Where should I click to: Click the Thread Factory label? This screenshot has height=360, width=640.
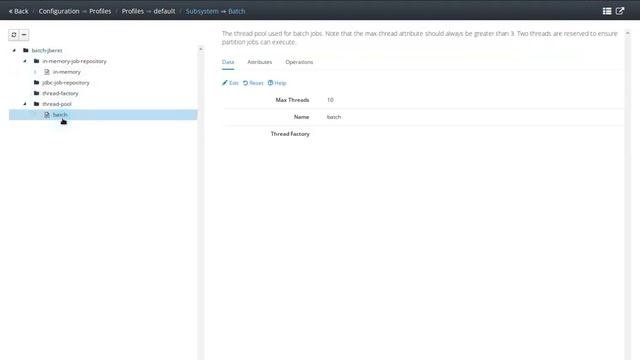[290, 134]
